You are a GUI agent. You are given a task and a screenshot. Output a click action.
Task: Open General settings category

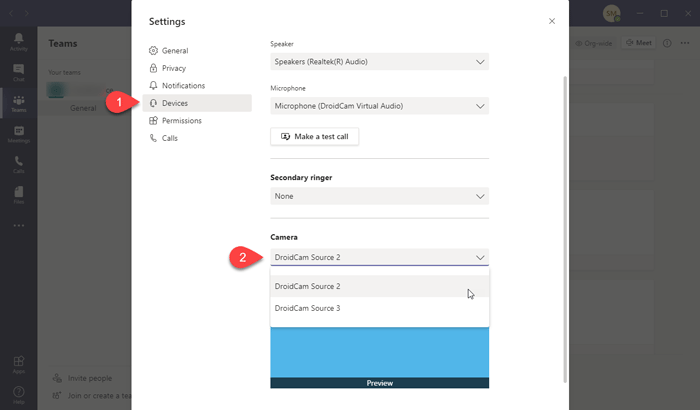click(x=197, y=50)
